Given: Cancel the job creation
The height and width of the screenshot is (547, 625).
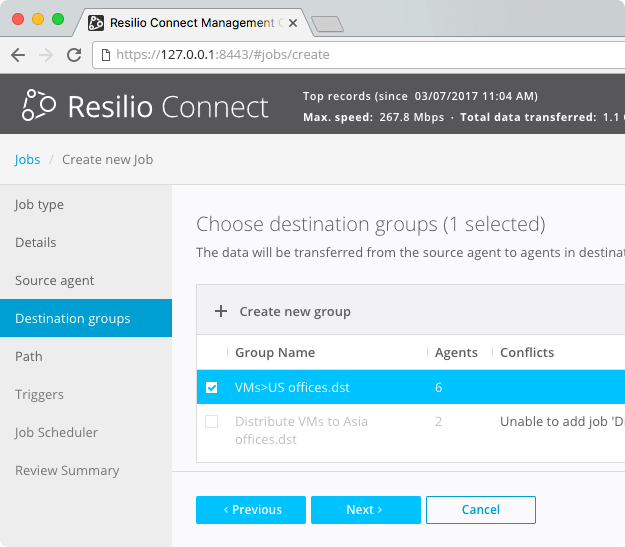Looking at the screenshot, I should coord(481,510).
